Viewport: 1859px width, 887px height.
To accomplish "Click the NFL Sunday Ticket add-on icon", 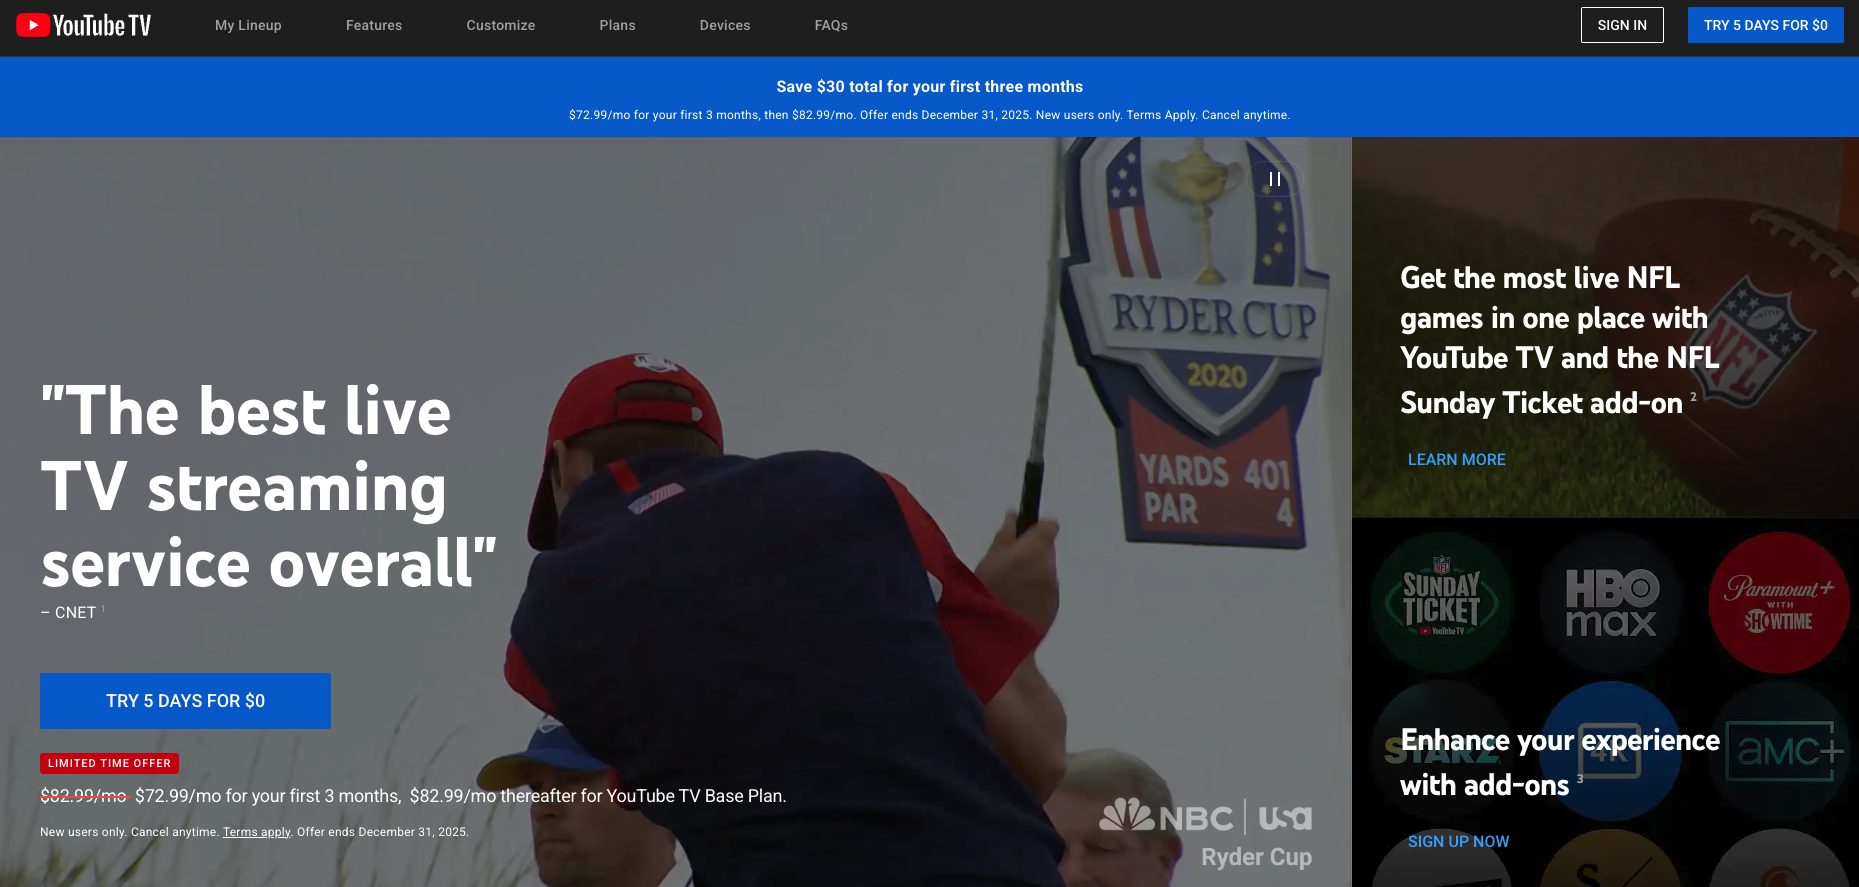I will tap(1441, 601).
